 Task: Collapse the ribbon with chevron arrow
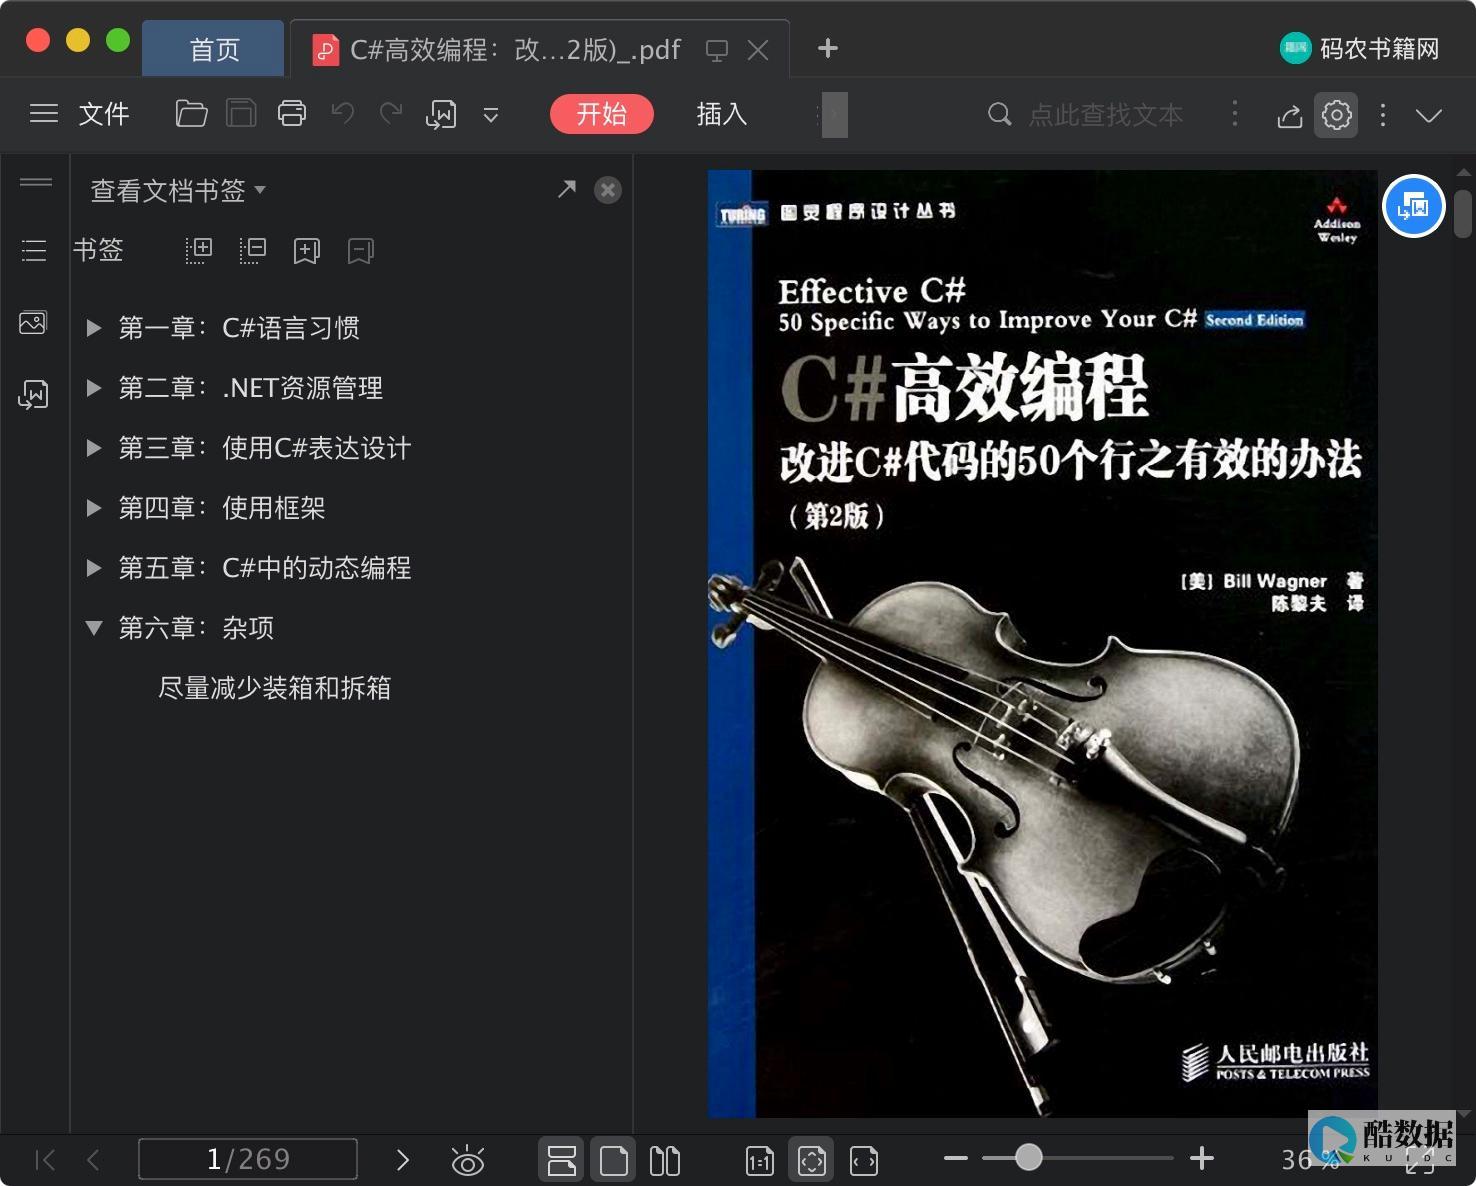tap(1429, 116)
